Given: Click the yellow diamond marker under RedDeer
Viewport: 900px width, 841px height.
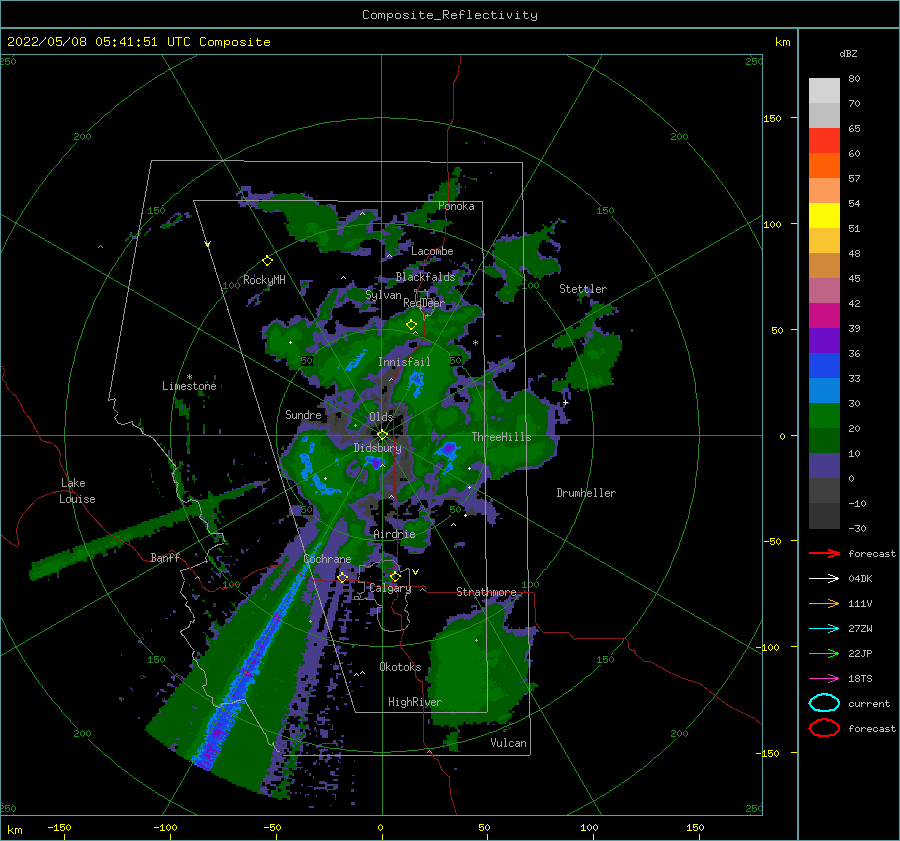Looking at the screenshot, I should click(x=412, y=325).
